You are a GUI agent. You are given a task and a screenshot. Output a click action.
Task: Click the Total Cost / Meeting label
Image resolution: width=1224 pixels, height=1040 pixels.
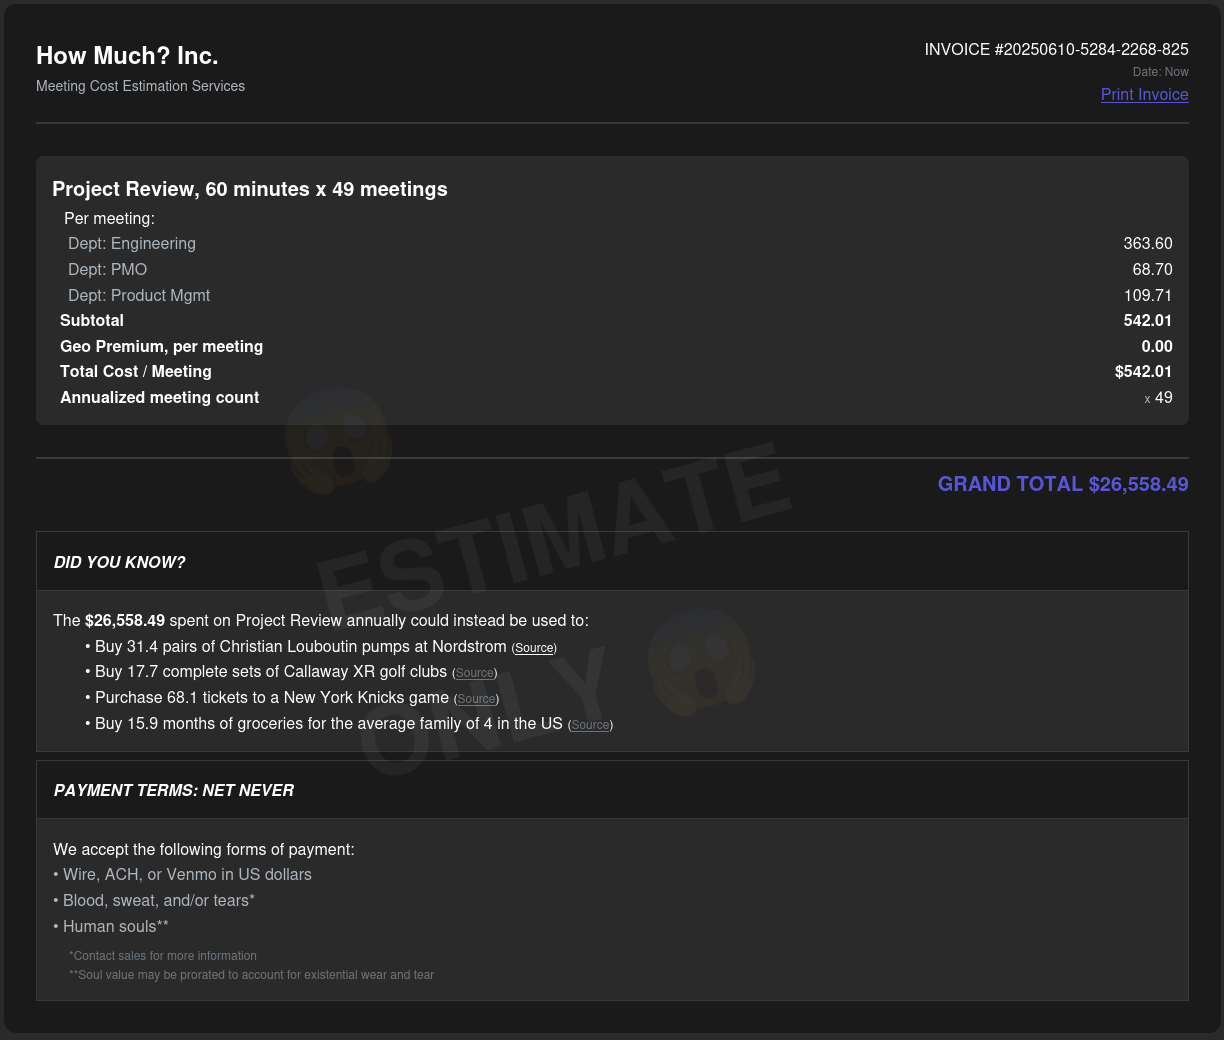(x=136, y=372)
